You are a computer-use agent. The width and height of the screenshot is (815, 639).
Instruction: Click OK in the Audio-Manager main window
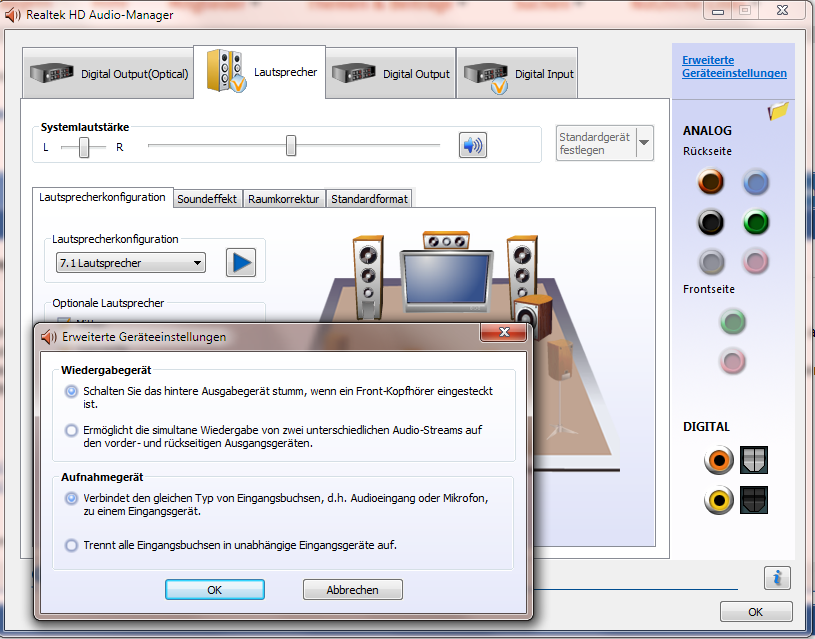(x=756, y=612)
